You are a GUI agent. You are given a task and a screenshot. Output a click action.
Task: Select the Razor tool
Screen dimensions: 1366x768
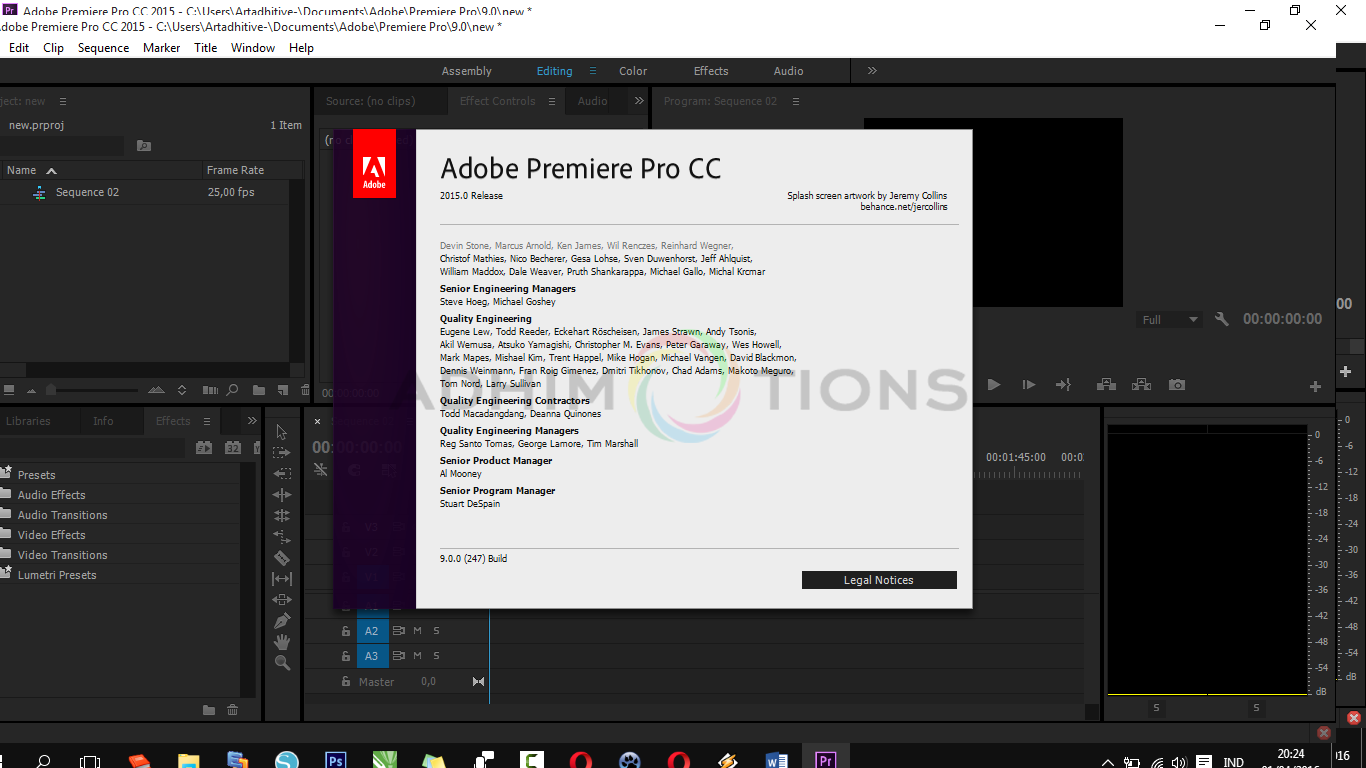coord(282,558)
